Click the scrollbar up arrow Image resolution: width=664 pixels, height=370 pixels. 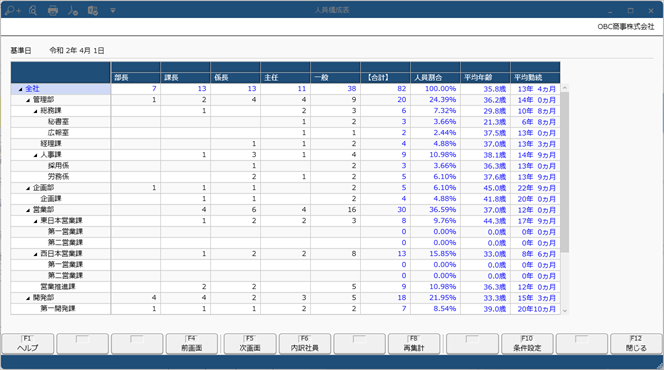pos(564,88)
